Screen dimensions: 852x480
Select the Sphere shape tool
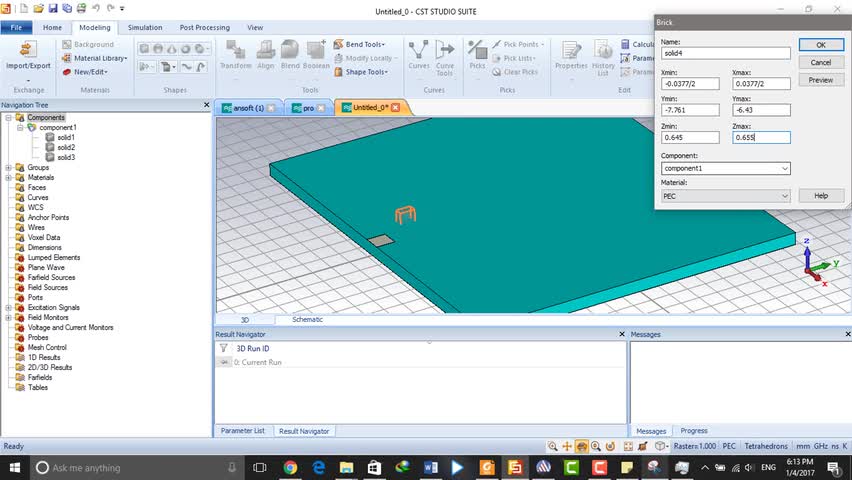coord(158,49)
